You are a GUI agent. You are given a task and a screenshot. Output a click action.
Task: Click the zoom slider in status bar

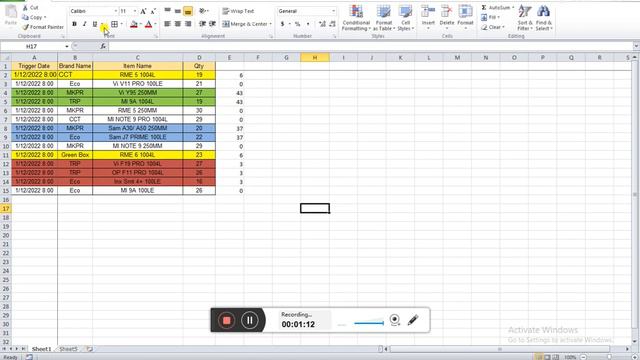[610, 357]
